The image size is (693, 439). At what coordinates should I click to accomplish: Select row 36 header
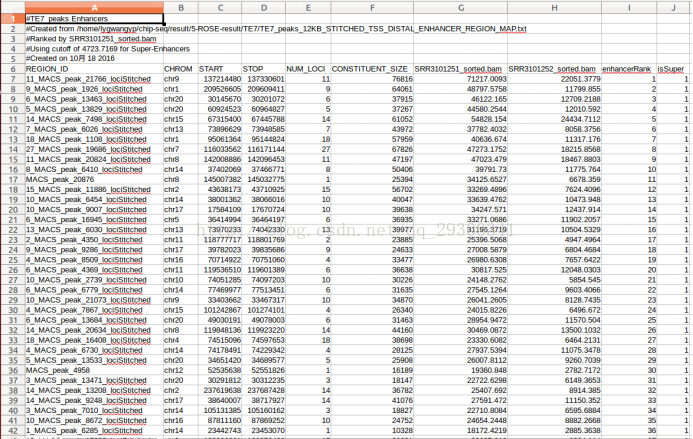(x=13, y=370)
